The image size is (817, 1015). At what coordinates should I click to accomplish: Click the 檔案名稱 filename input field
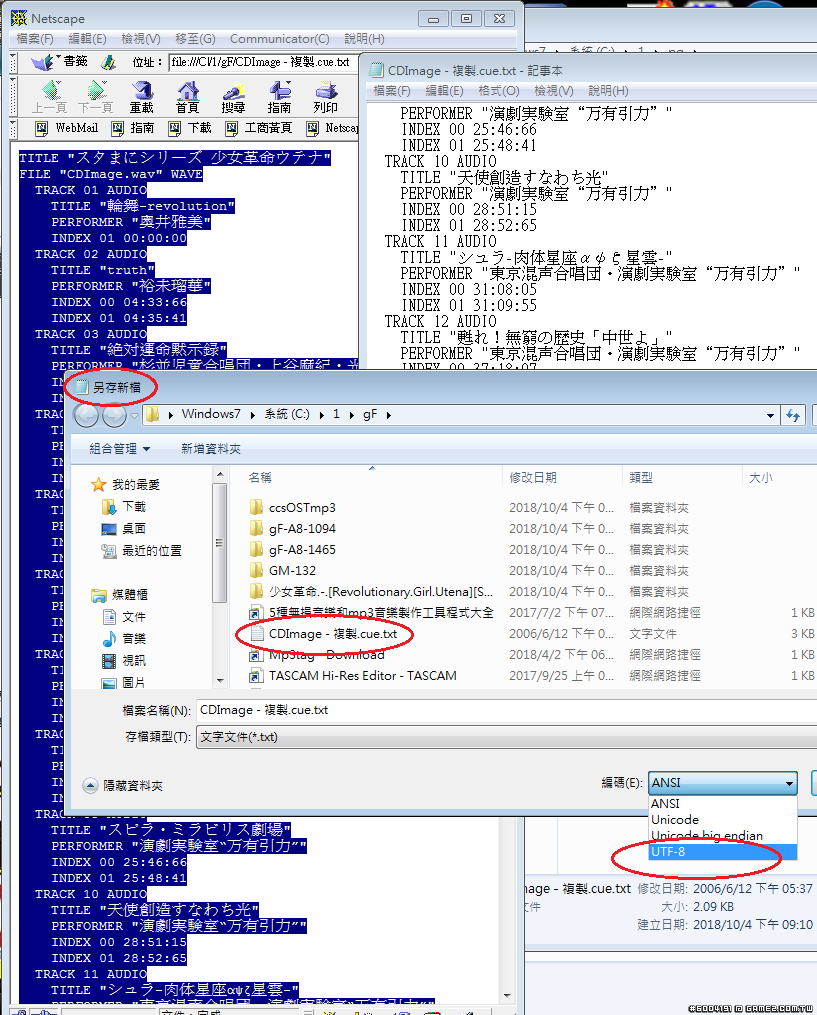click(x=500, y=710)
